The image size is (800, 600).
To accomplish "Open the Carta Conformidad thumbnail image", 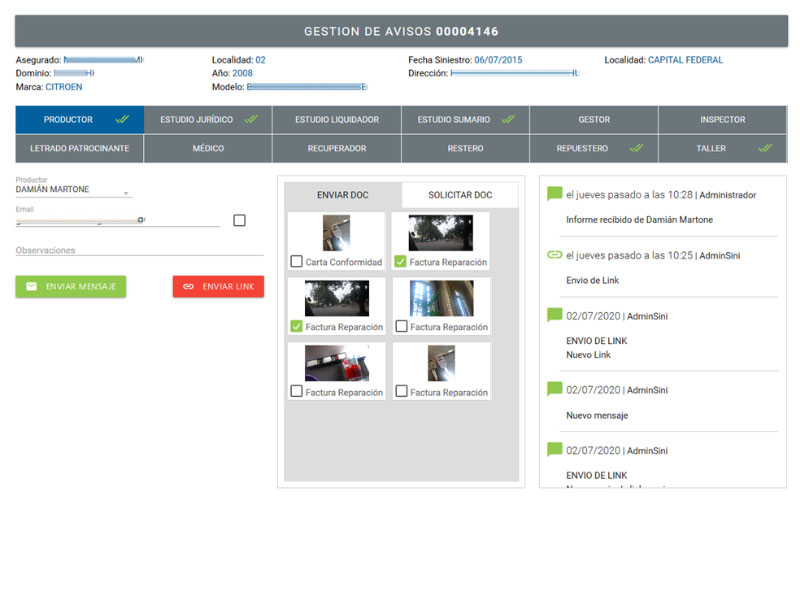I will [336, 233].
